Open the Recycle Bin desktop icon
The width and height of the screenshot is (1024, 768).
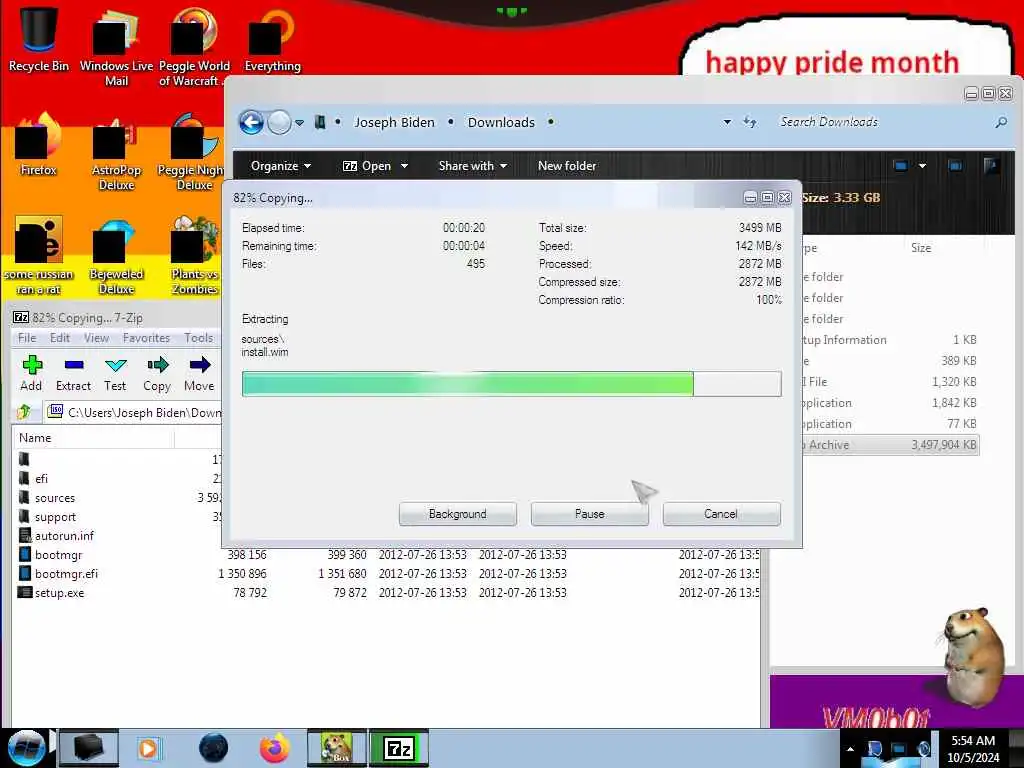coord(39,37)
